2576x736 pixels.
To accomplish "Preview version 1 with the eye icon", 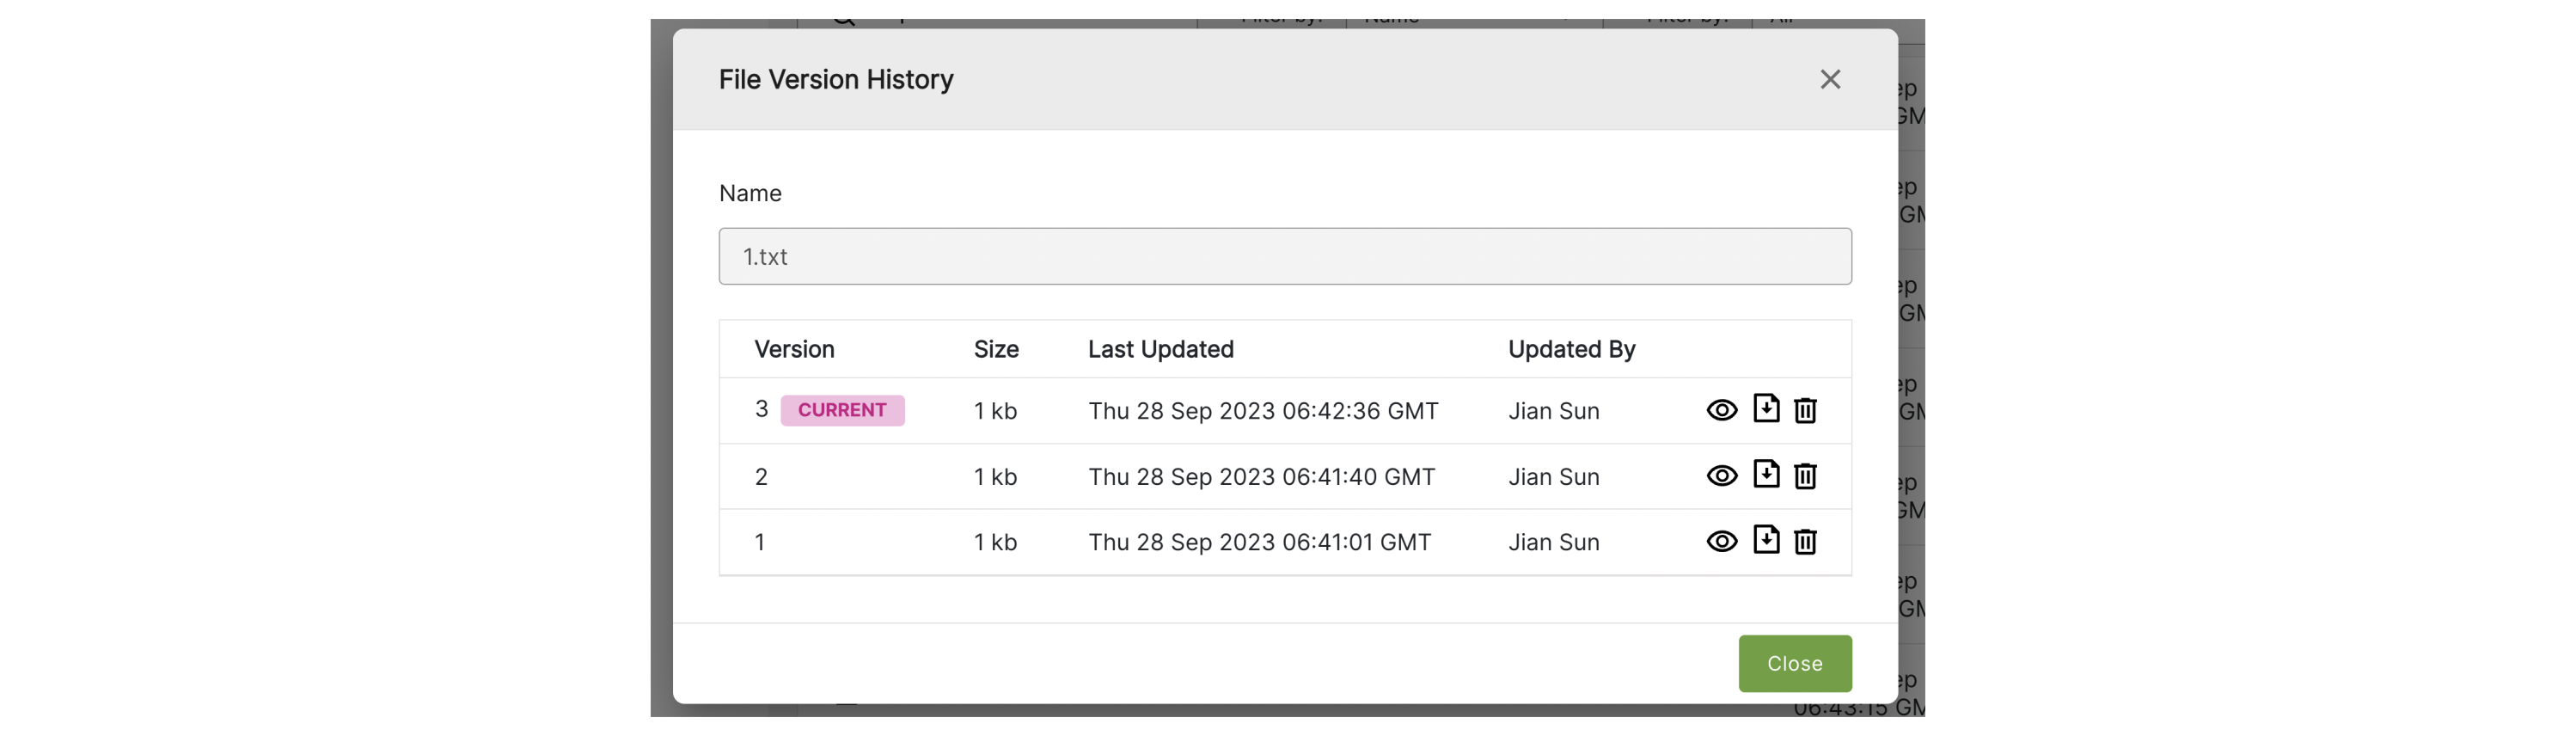I will (1721, 541).
